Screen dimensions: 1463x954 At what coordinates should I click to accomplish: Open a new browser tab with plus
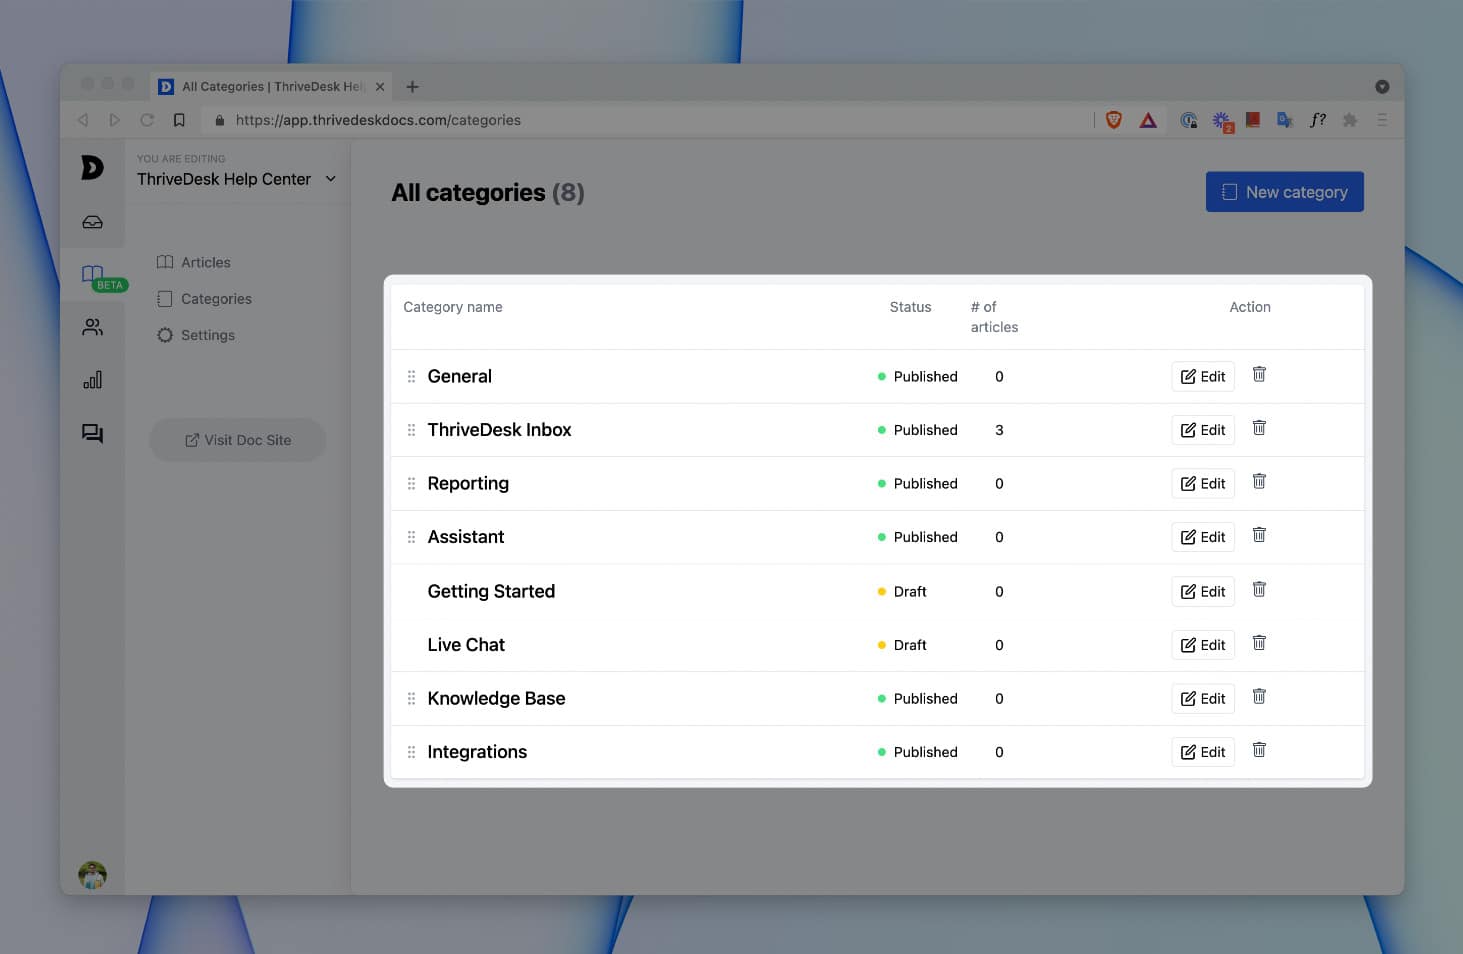pos(412,87)
